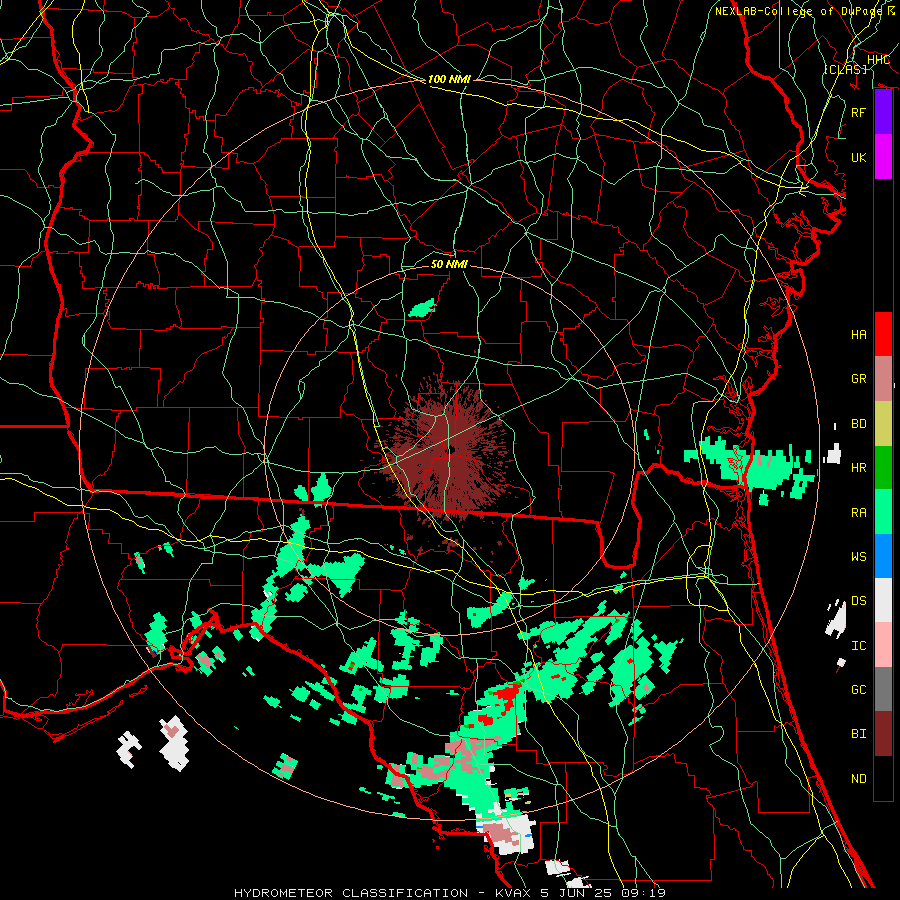Select the BD big drops legend swatch
This screenshot has height=900, width=900.
[x=883, y=424]
